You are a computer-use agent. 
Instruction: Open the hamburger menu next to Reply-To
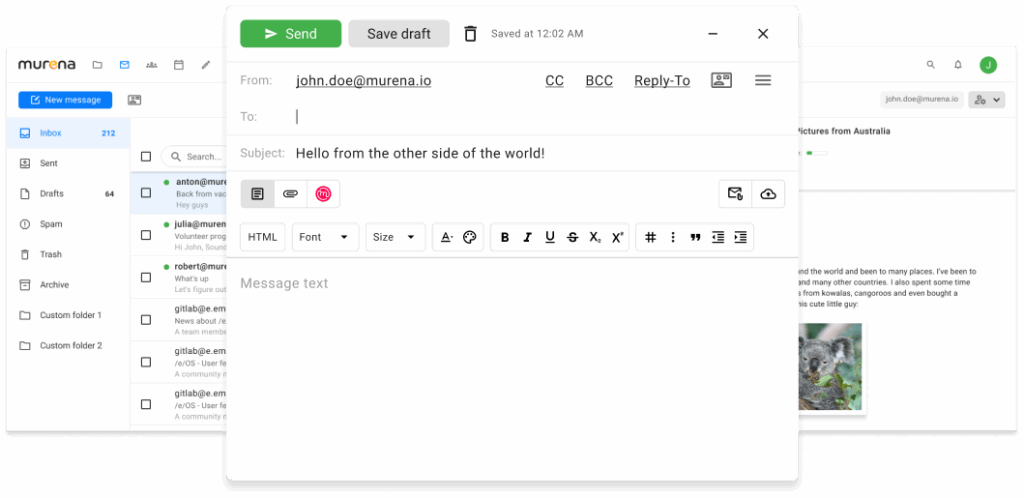[x=763, y=80]
